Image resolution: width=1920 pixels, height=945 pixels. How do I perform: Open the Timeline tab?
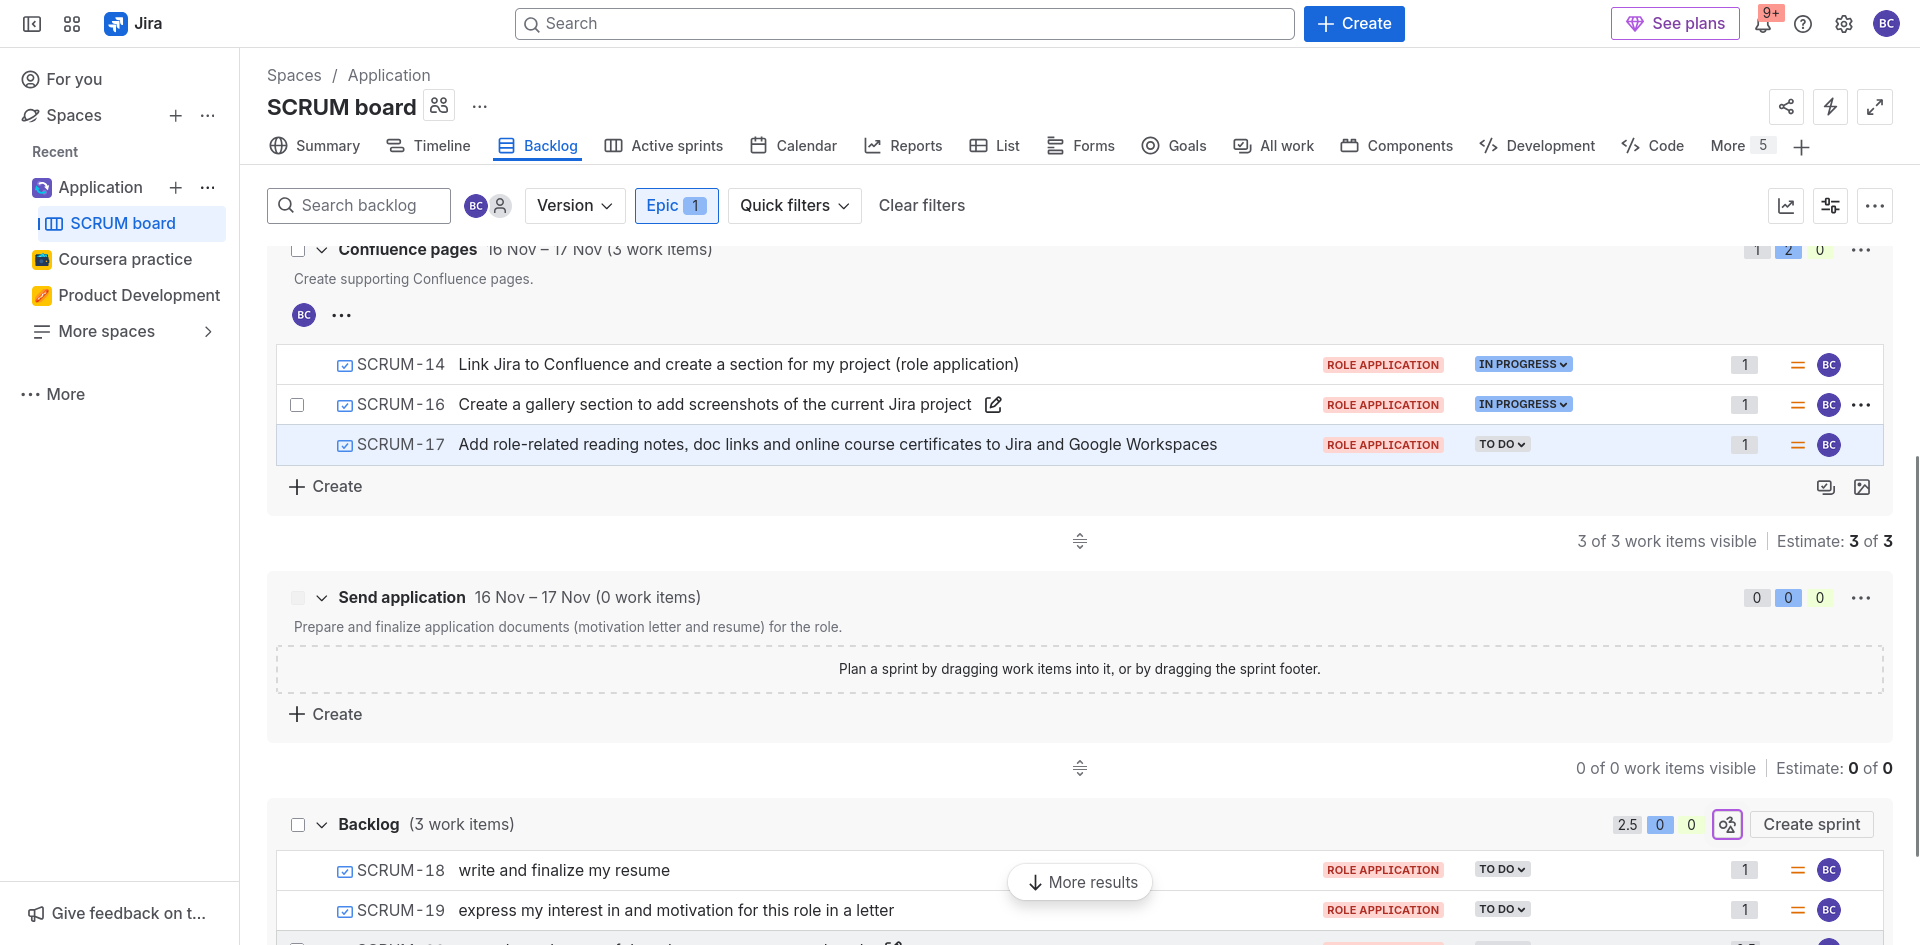(429, 146)
